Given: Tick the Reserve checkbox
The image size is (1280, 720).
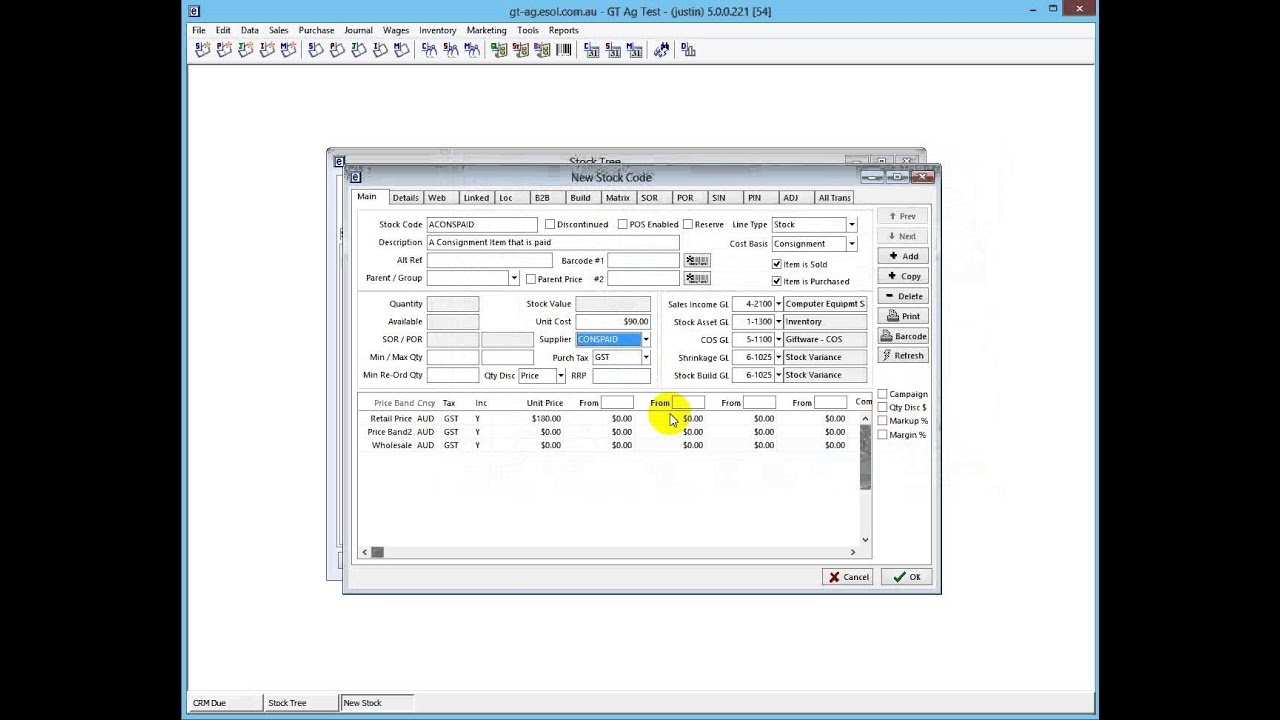Looking at the screenshot, I should (687, 224).
